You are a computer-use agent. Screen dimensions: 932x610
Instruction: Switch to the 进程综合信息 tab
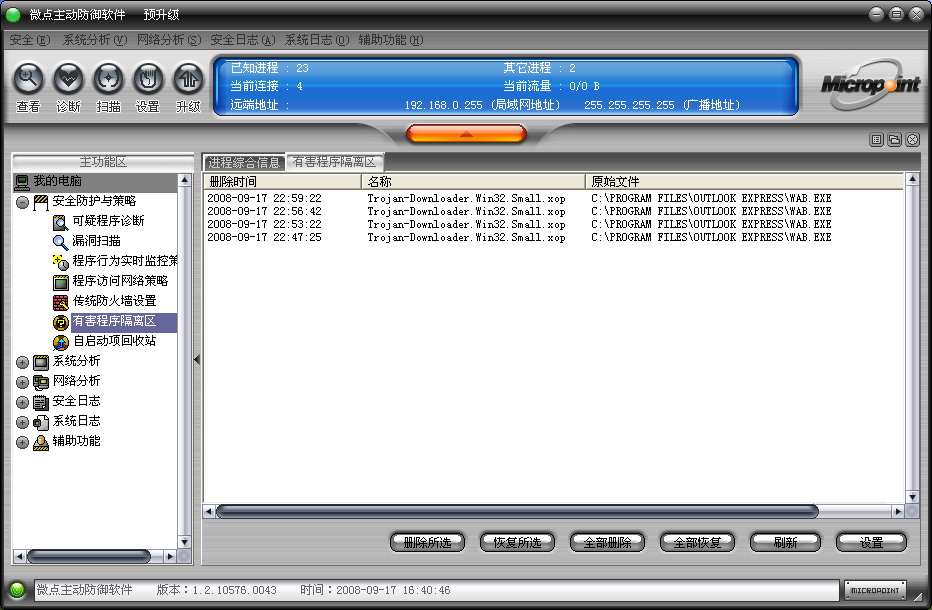[244, 162]
